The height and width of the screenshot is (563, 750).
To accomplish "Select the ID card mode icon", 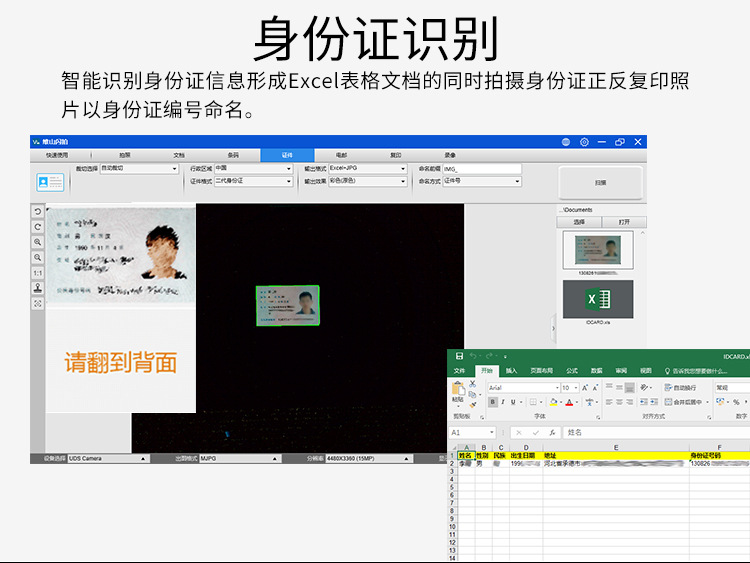I will tap(50, 182).
